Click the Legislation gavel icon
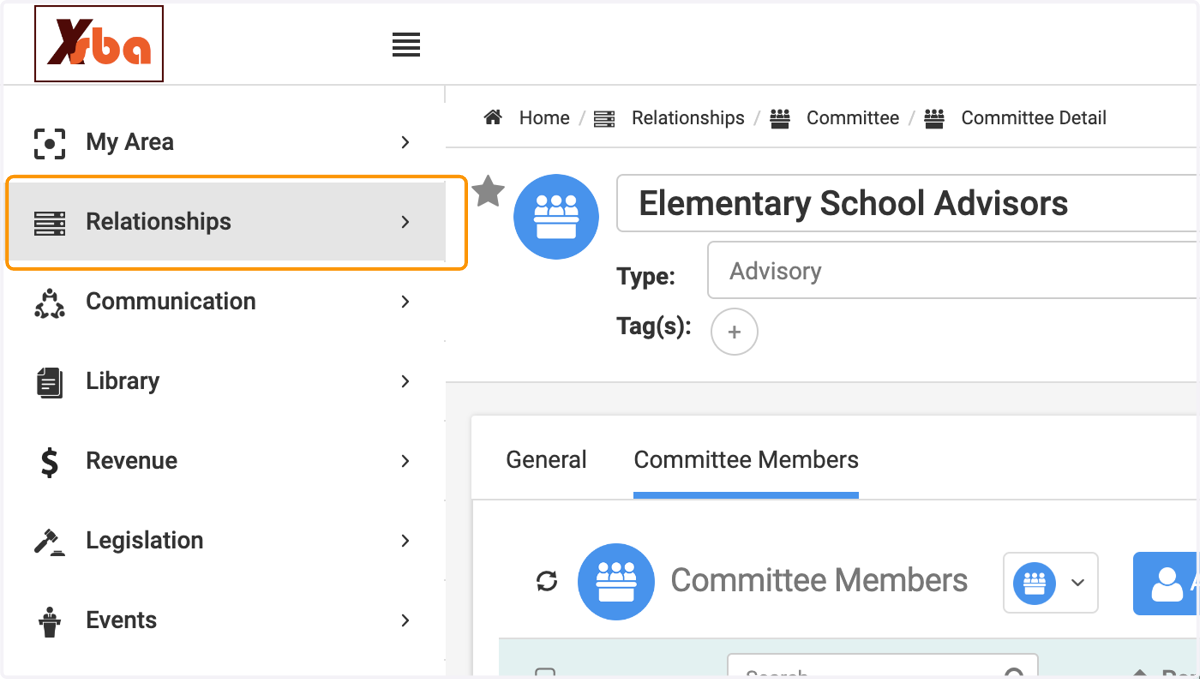Image resolution: width=1200 pixels, height=679 pixels. click(x=50, y=542)
